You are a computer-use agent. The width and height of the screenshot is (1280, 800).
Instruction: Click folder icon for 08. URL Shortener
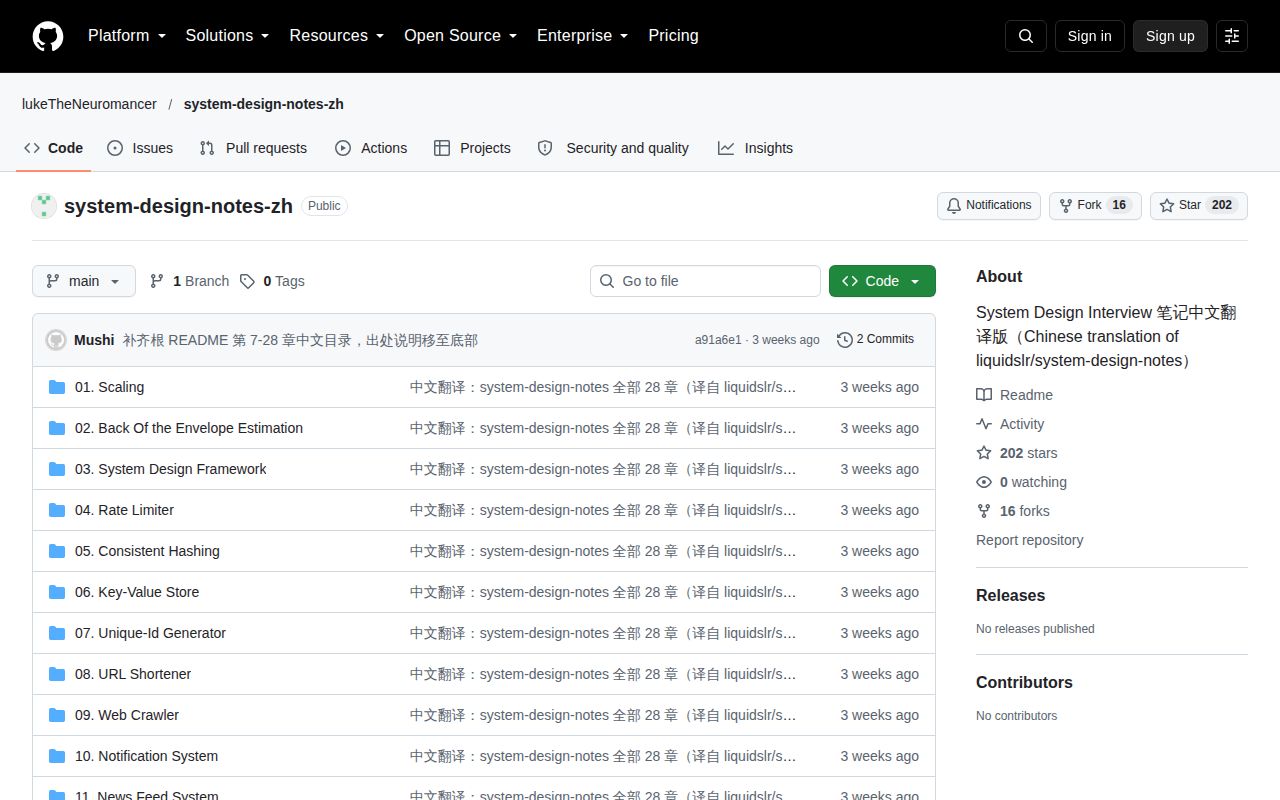(x=57, y=674)
